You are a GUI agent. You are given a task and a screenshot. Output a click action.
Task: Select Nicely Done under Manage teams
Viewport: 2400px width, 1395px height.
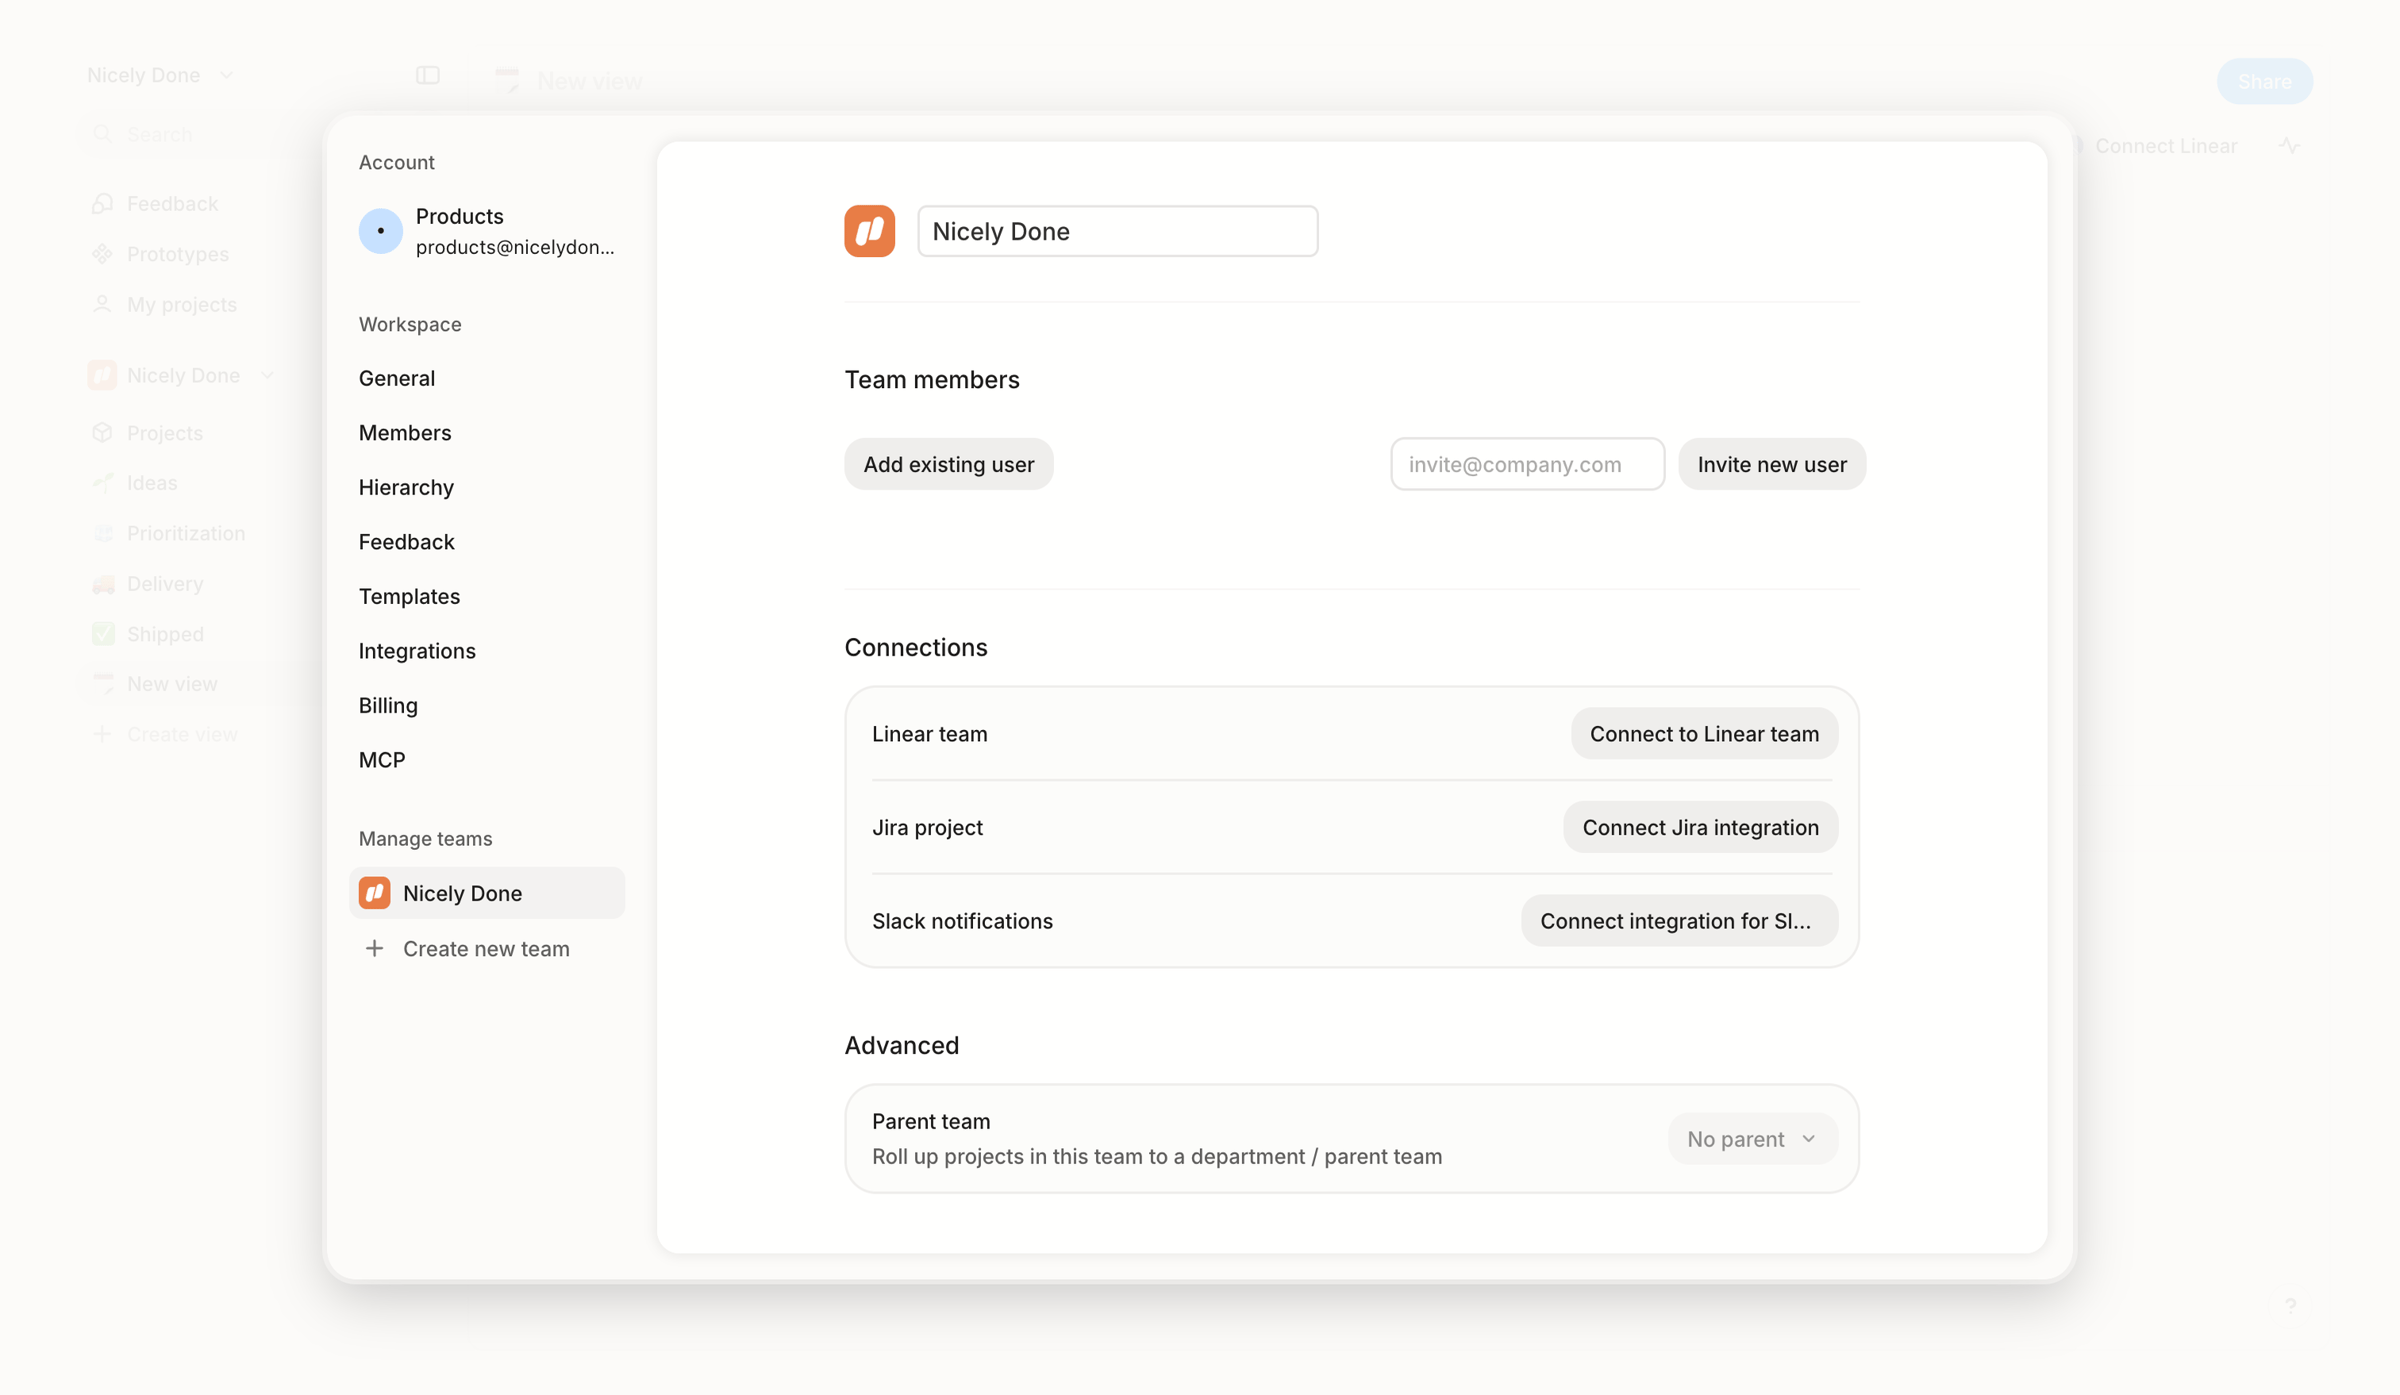pos(487,893)
